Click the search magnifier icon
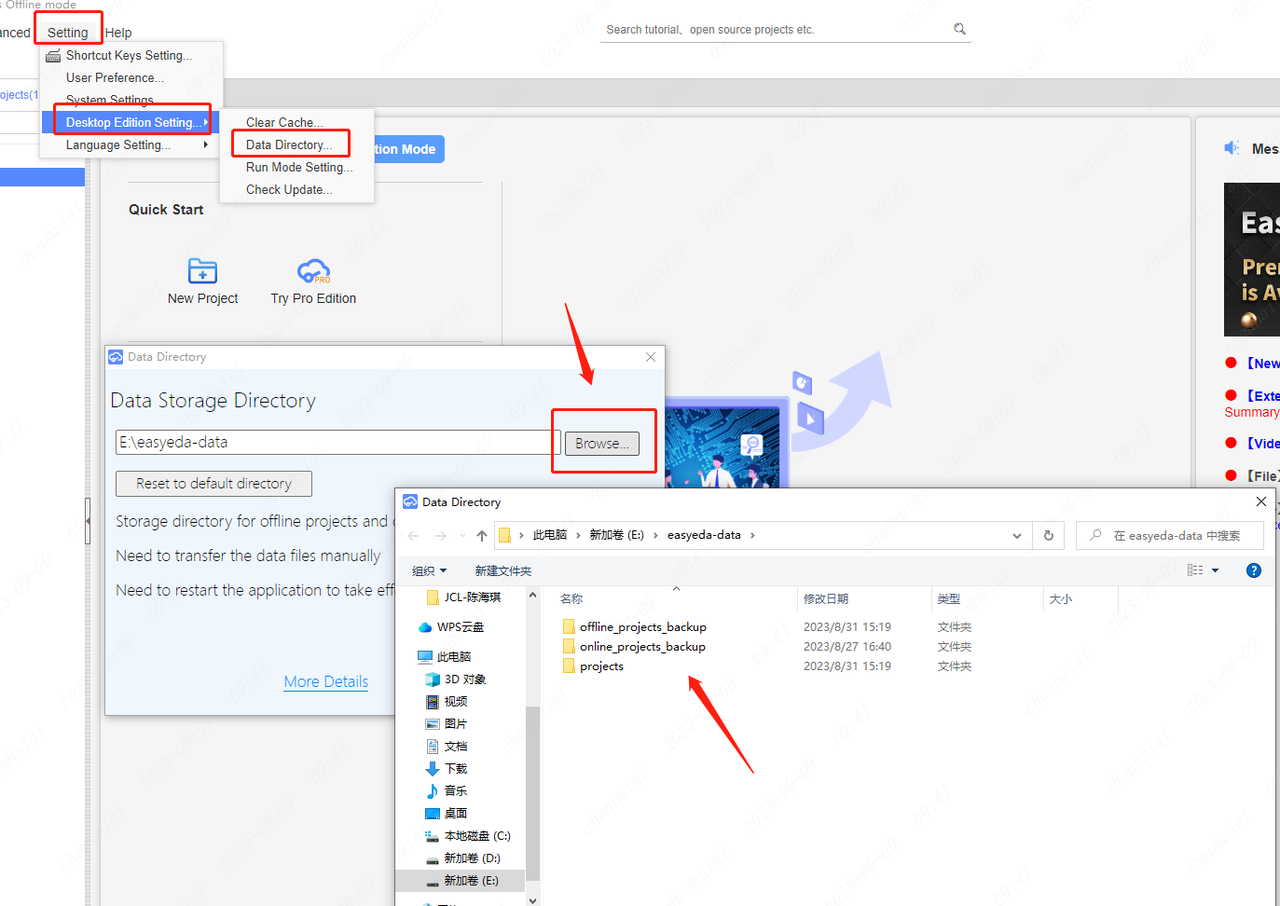The width and height of the screenshot is (1280, 906). pyautogui.click(x=960, y=29)
